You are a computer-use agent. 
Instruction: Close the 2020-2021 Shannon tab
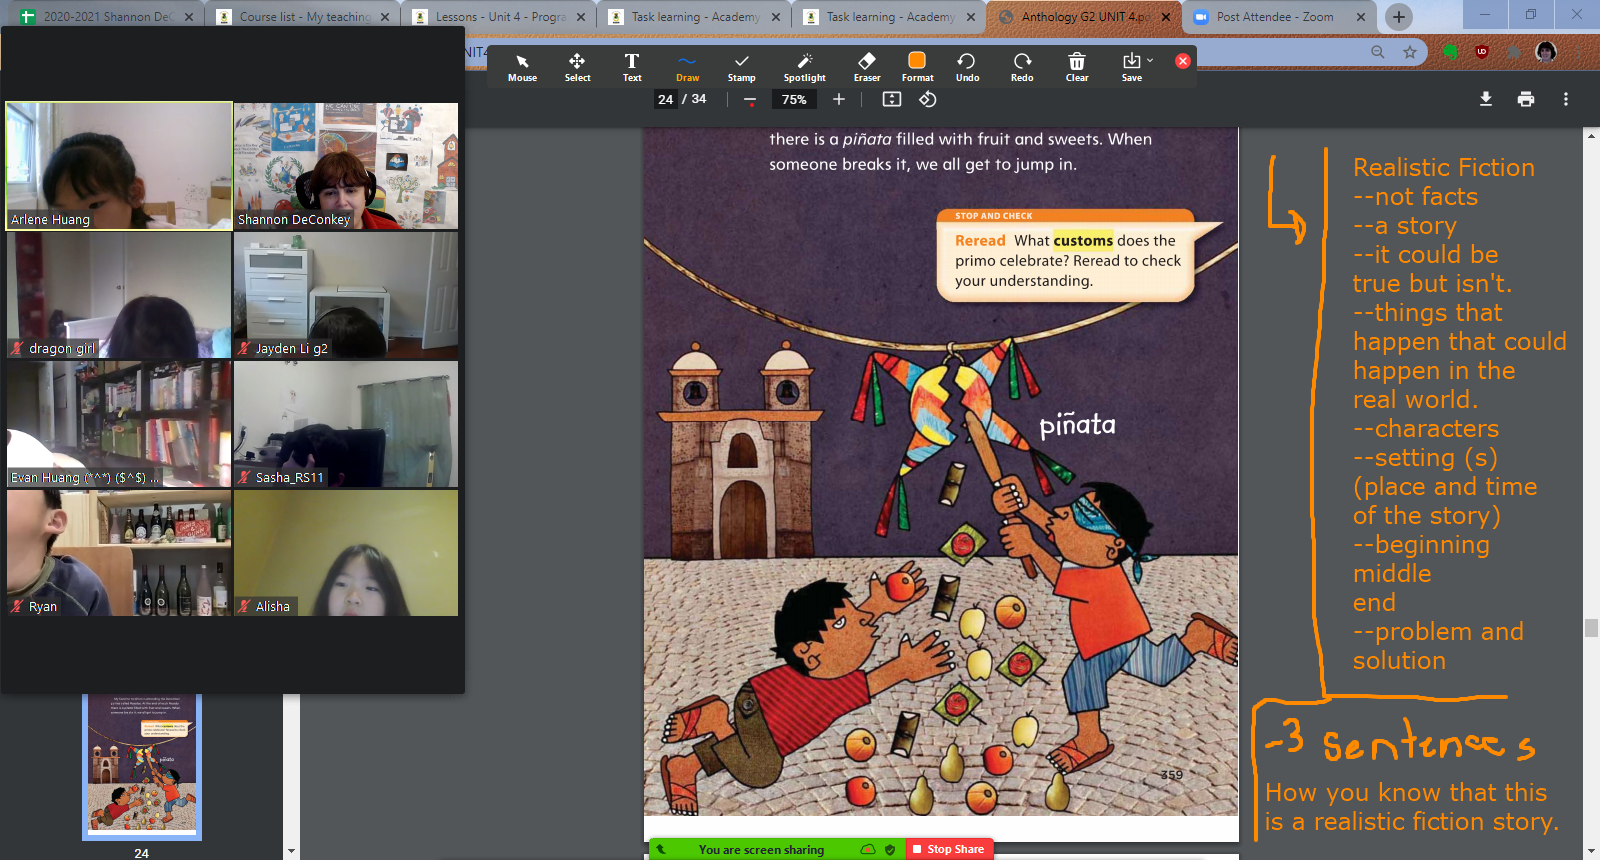[x=189, y=17]
